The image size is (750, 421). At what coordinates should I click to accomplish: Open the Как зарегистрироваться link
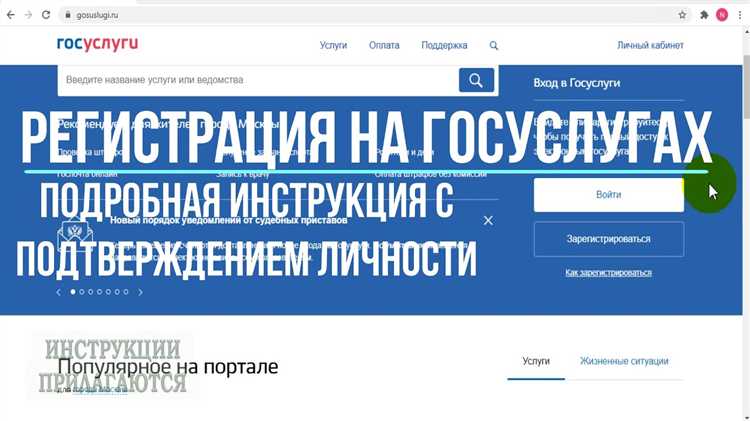tap(608, 273)
